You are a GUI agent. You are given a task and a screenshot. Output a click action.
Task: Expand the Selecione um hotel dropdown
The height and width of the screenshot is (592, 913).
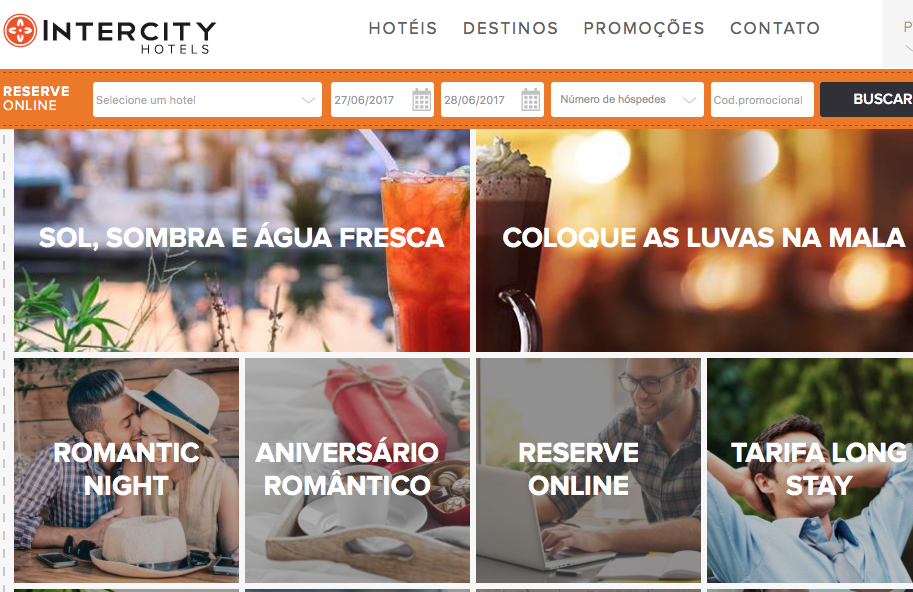tap(207, 100)
